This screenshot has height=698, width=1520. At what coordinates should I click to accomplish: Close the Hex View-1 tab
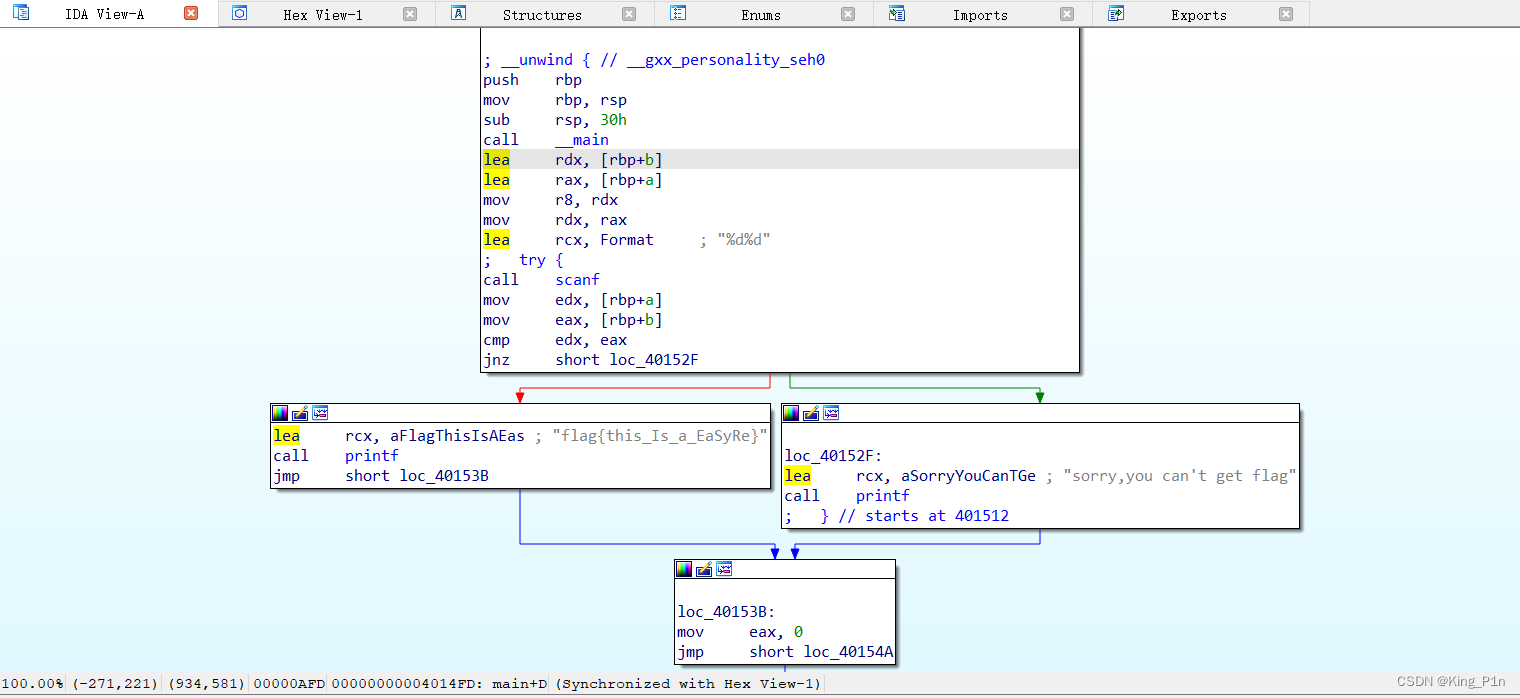(410, 14)
